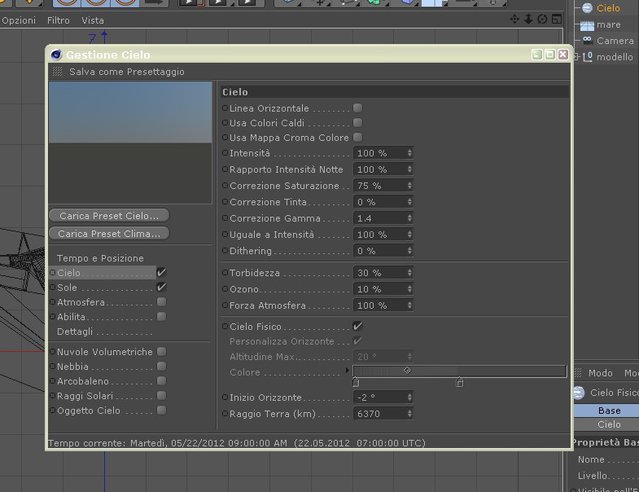This screenshot has height=492, width=639.
Task: Click the viewport rotate icon
Action: point(542,19)
